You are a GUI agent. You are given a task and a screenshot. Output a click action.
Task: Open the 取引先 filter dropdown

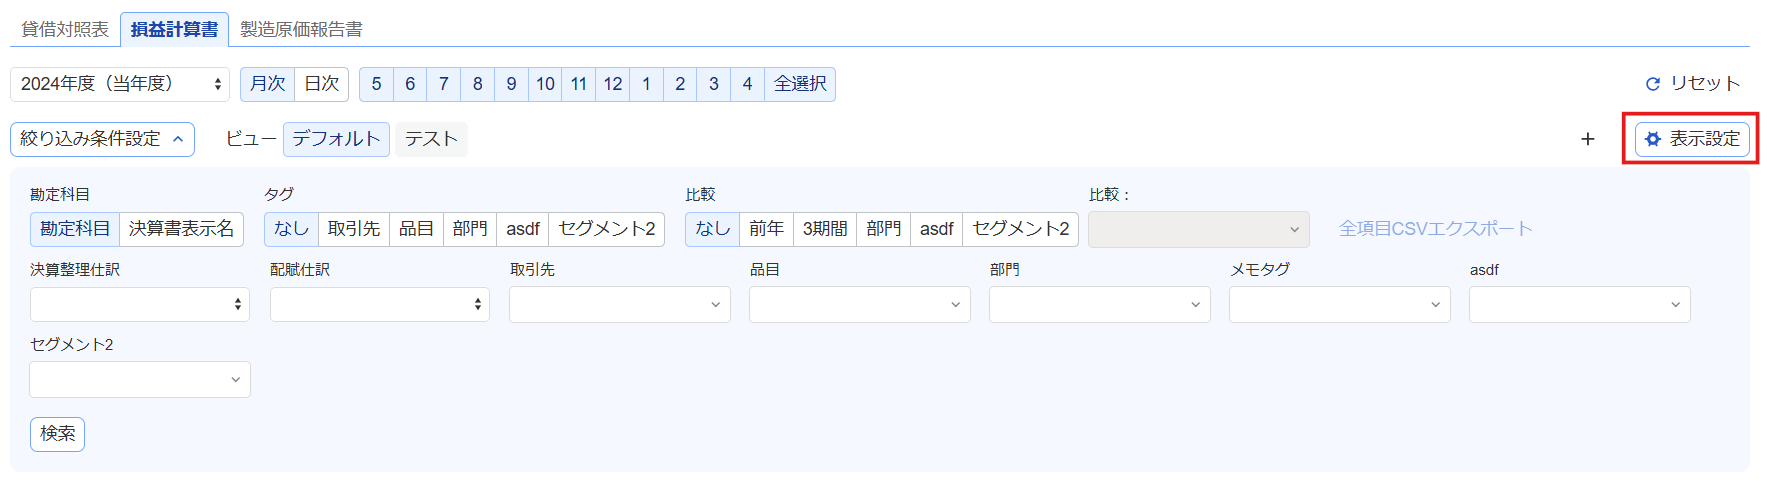click(620, 304)
